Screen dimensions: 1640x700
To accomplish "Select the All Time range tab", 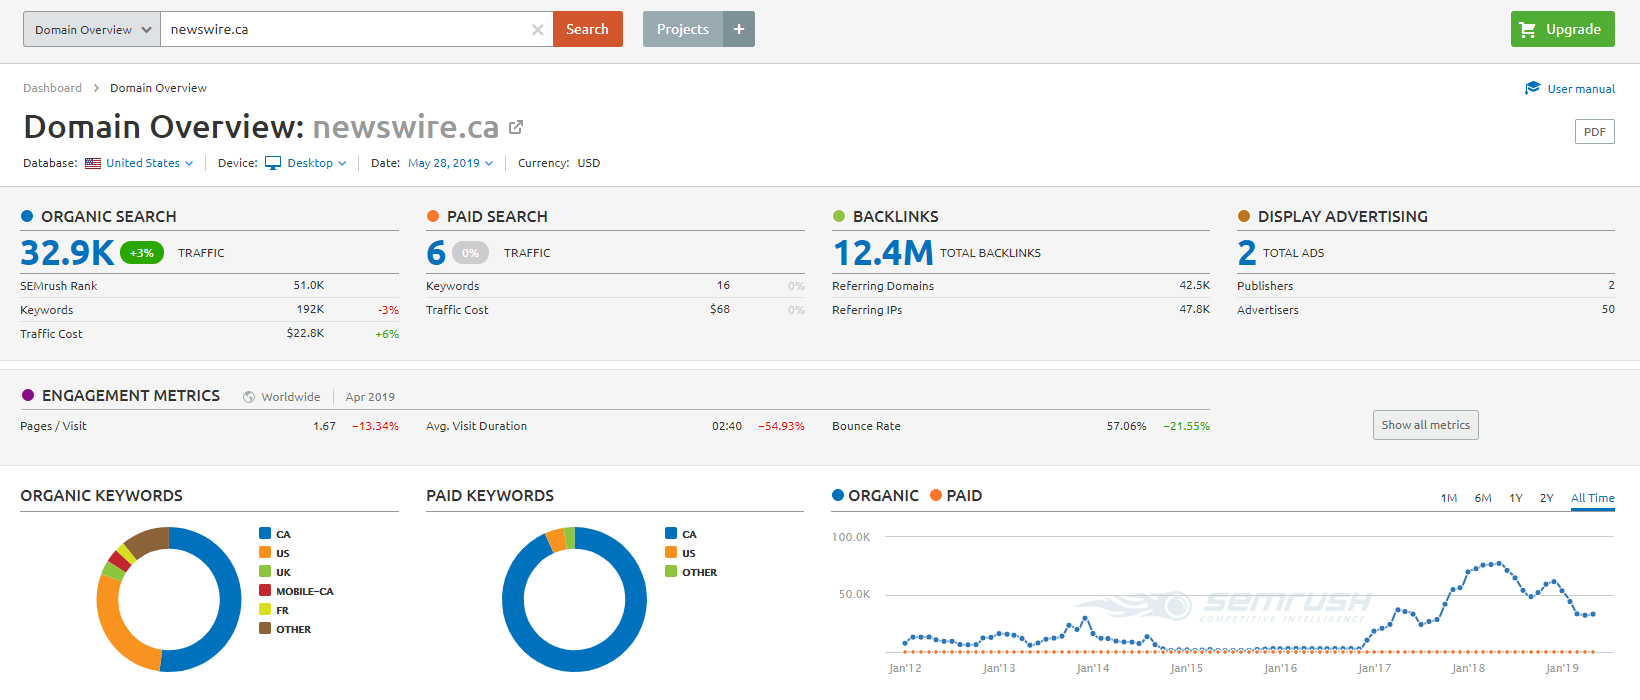I will coord(1593,498).
